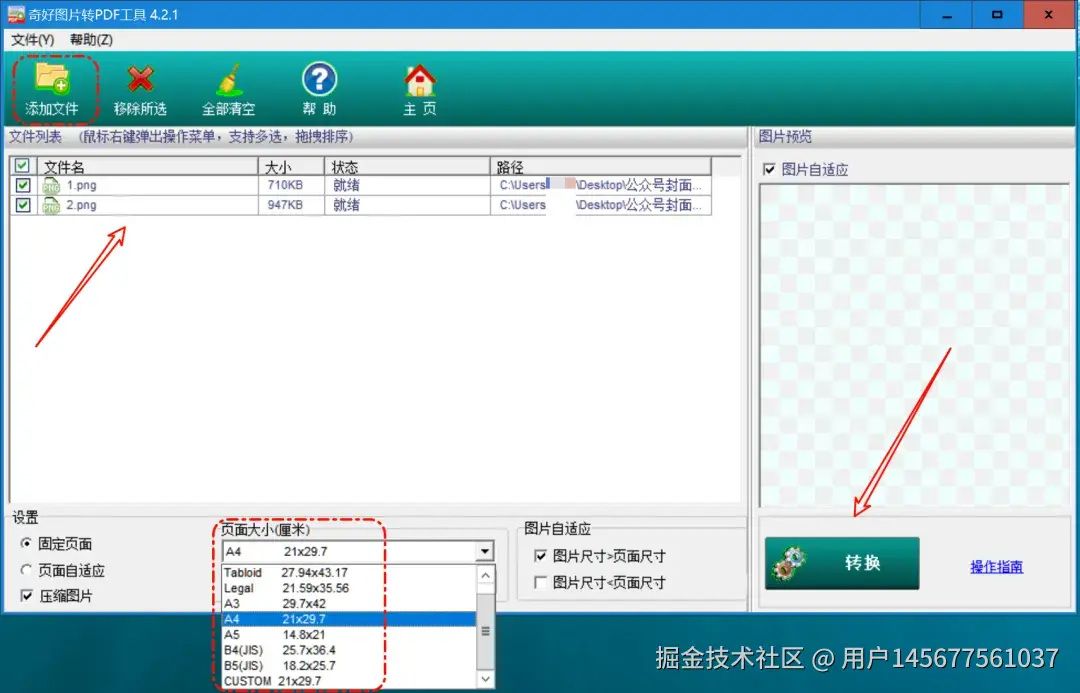Click the app icon in the title bar
Image resolution: width=1080 pixels, height=693 pixels.
[x=16, y=14]
